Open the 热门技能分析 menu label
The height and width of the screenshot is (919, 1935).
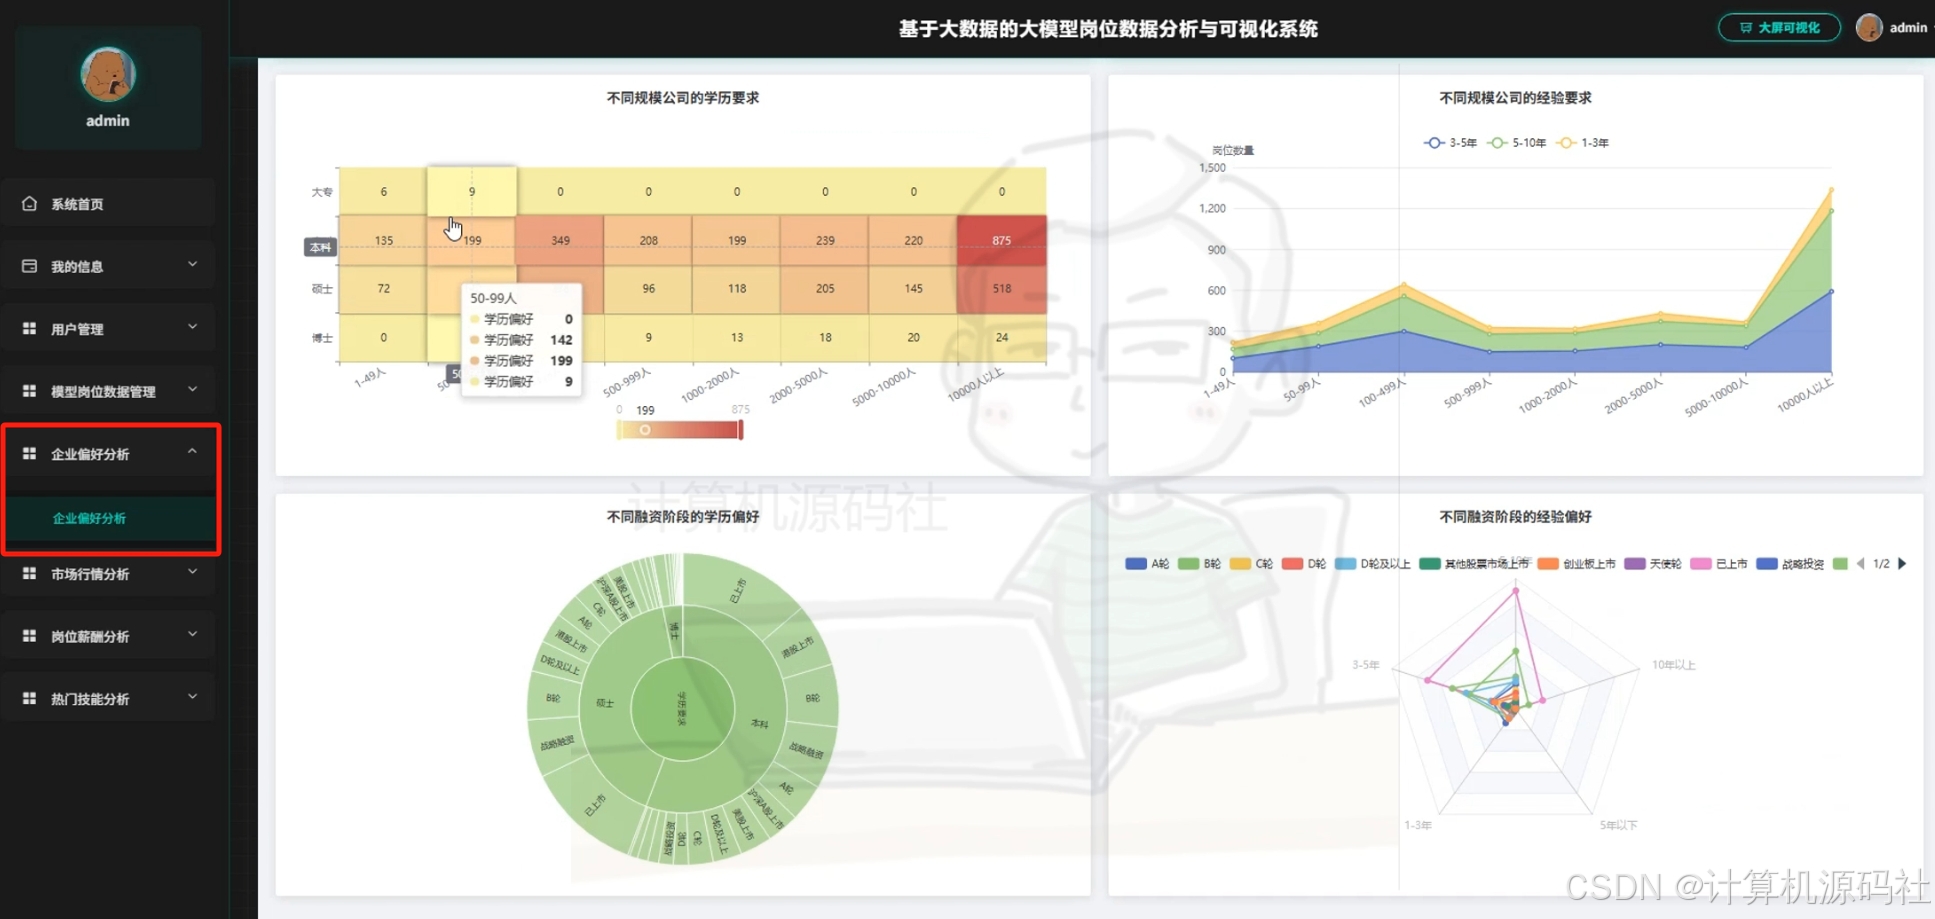(x=90, y=699)
